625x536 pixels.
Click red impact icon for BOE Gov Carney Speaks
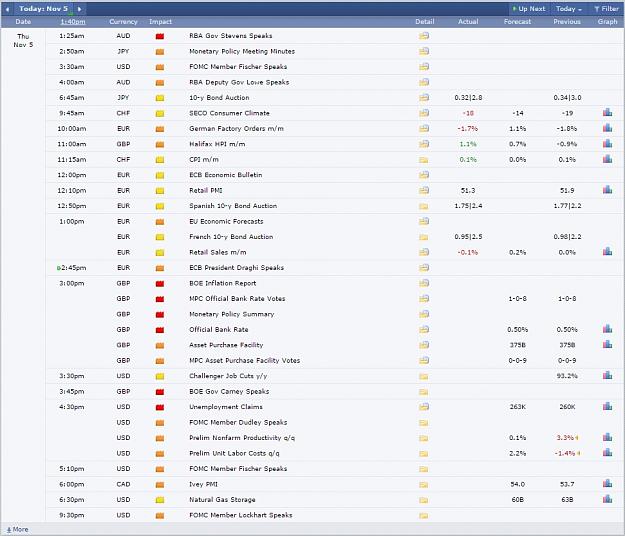tap(160, 392)
